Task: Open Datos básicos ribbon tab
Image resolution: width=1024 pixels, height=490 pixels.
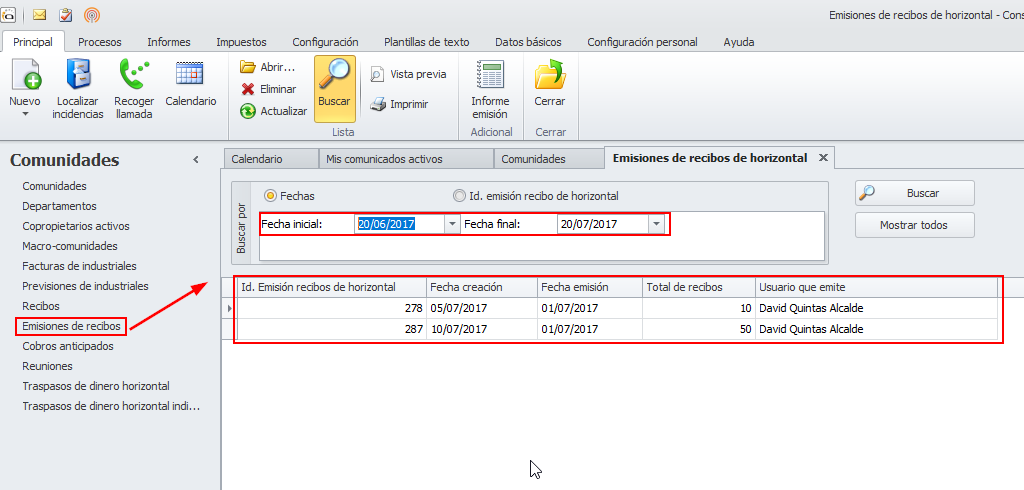Action: (x=528, y=42)
